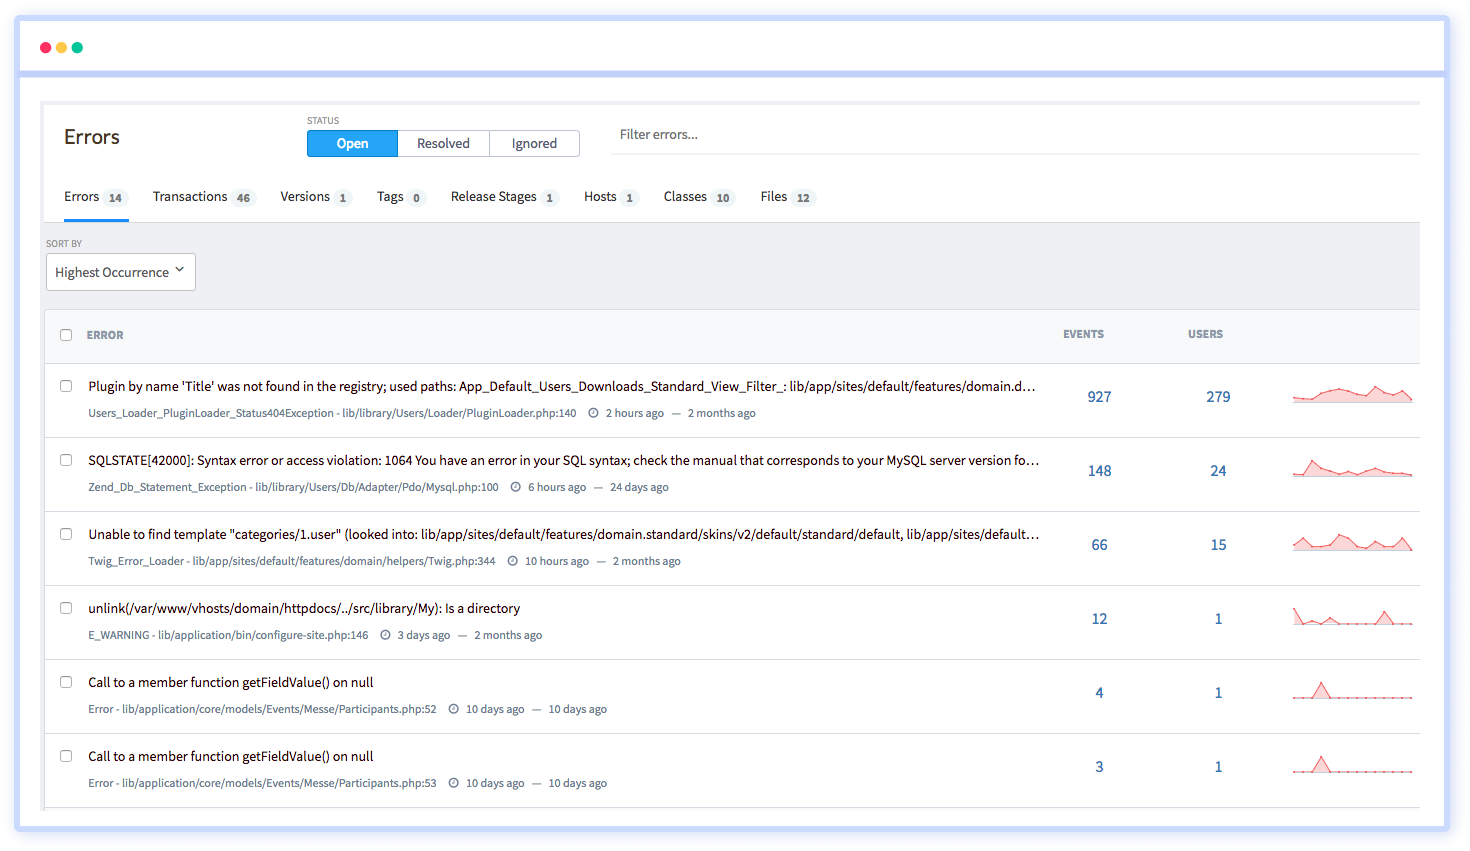Click the clock icon beside '3 days ago'
This screenshot has width=1470, height=851.
point(385,635)
